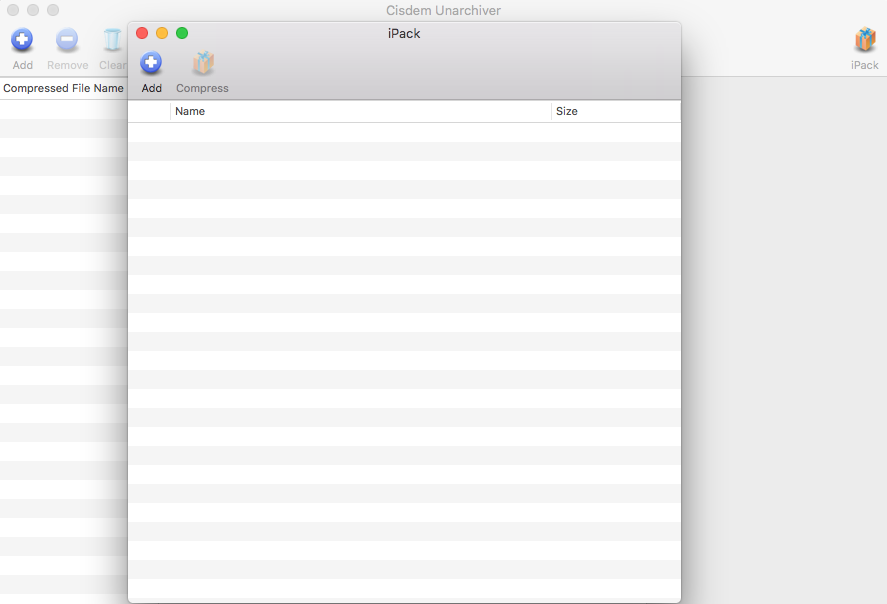Click Add in the Cisdem Unarchiver toolbar
This screenshot has height=604, width=887.
click(22, 41)
